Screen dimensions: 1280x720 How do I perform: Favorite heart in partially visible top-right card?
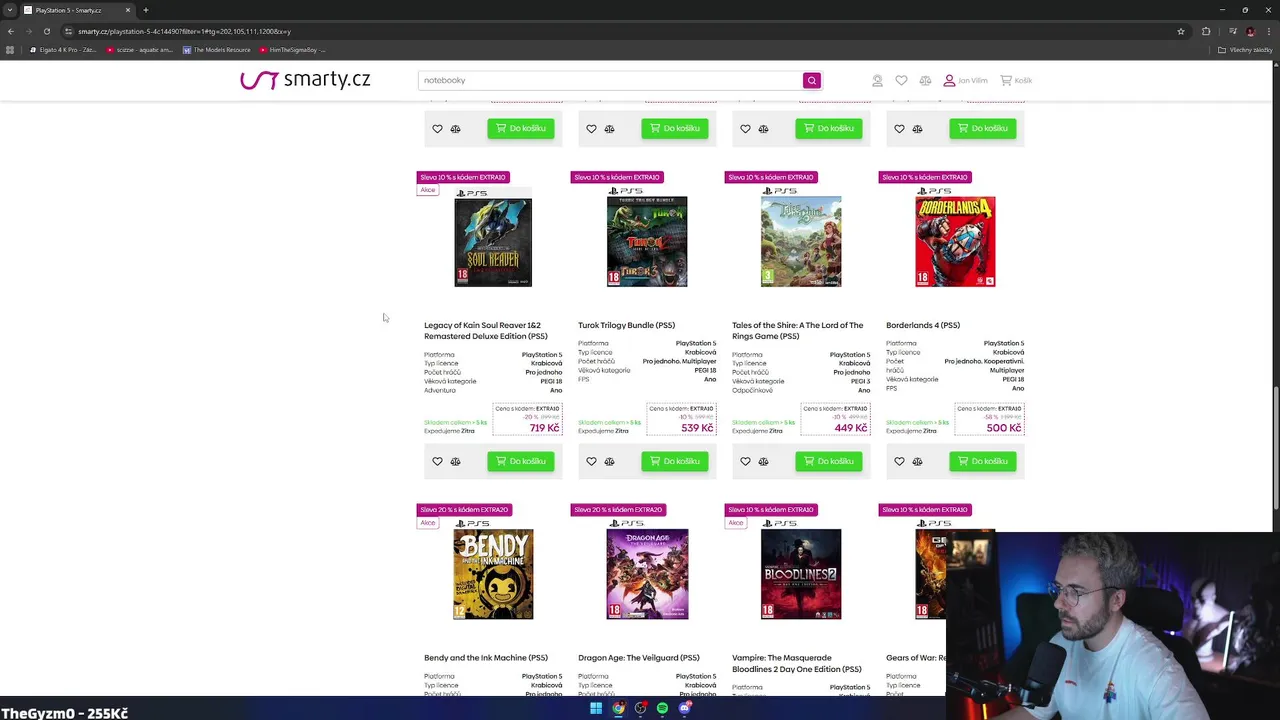point(899,128)
